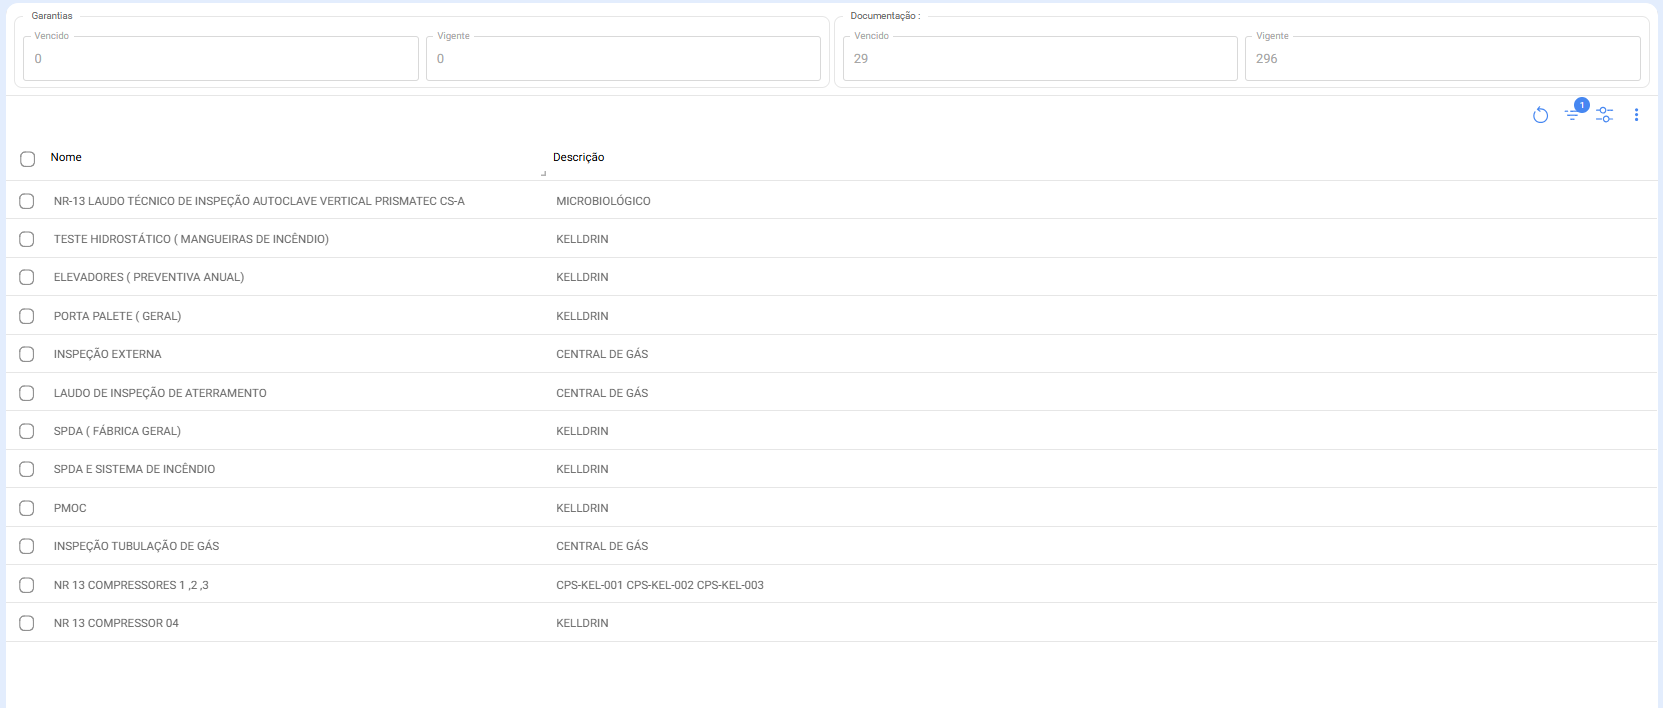Click KELLDRIN in the TESTE HIDROSTÁTICO row
The image size is (1663, 708).
pyautogui.click(x=582, y=239)
